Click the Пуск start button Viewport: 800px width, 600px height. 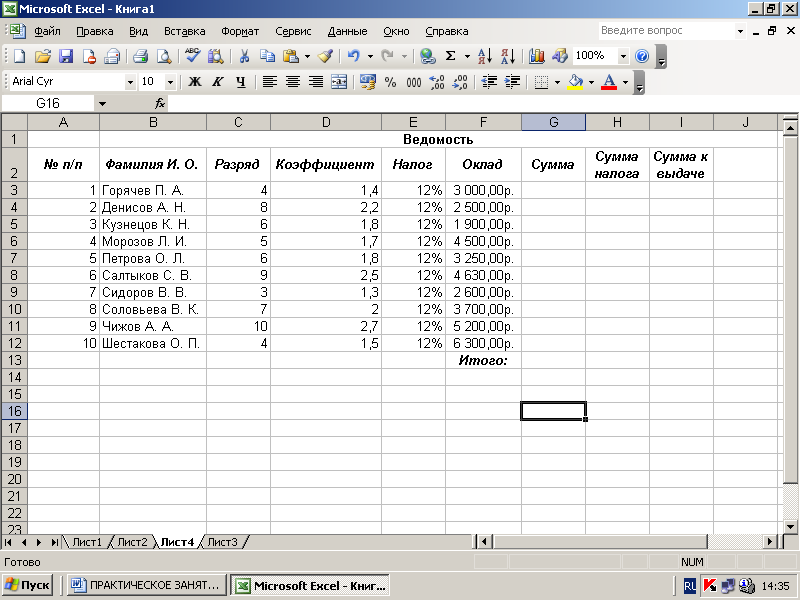click(28, 585)
